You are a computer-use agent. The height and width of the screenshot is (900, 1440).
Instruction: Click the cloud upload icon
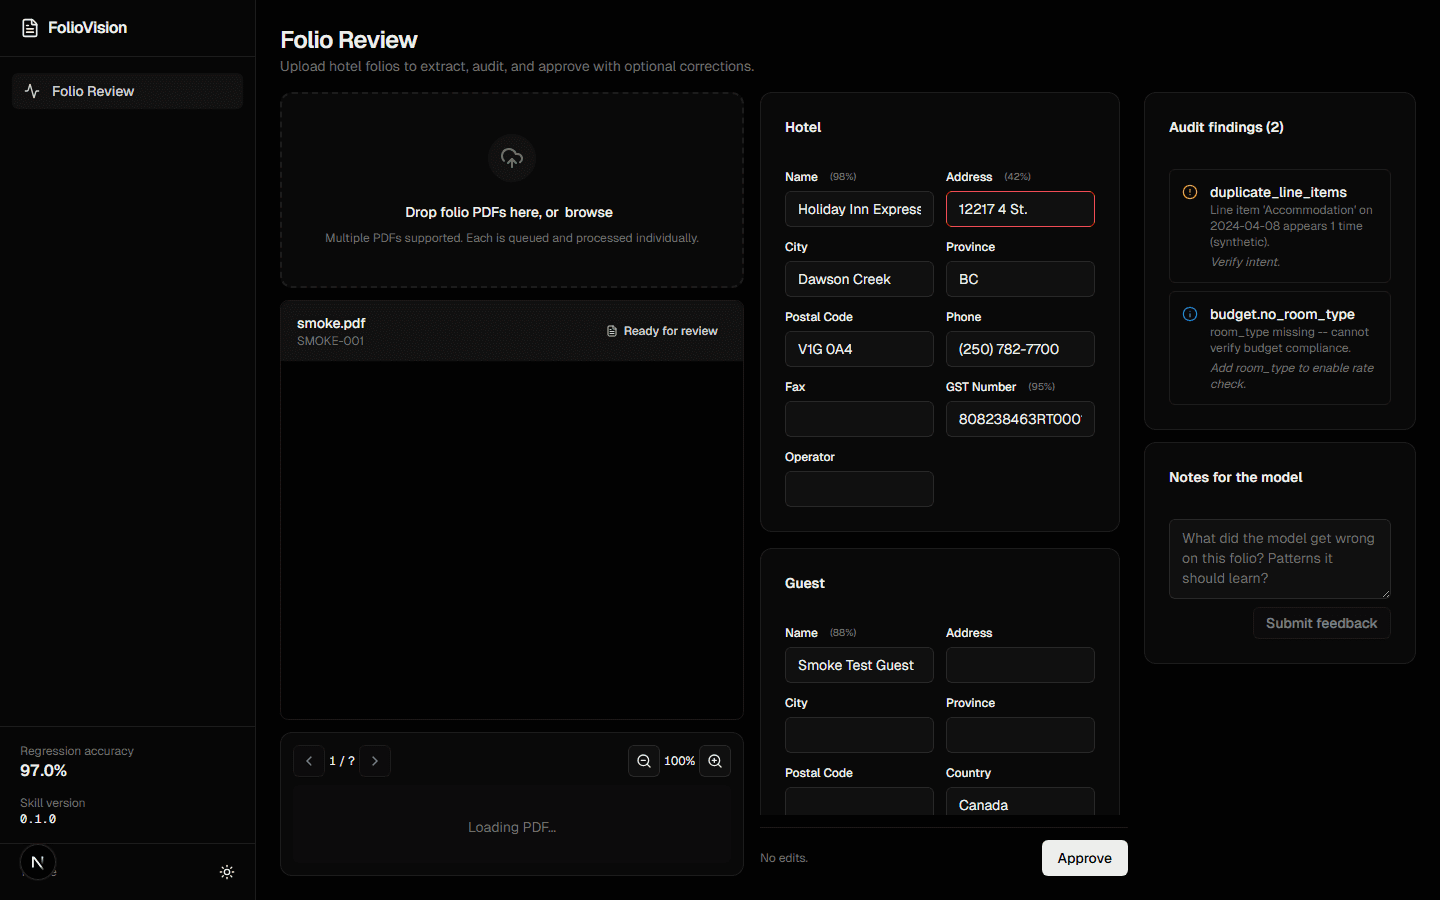tap(512, 158)
